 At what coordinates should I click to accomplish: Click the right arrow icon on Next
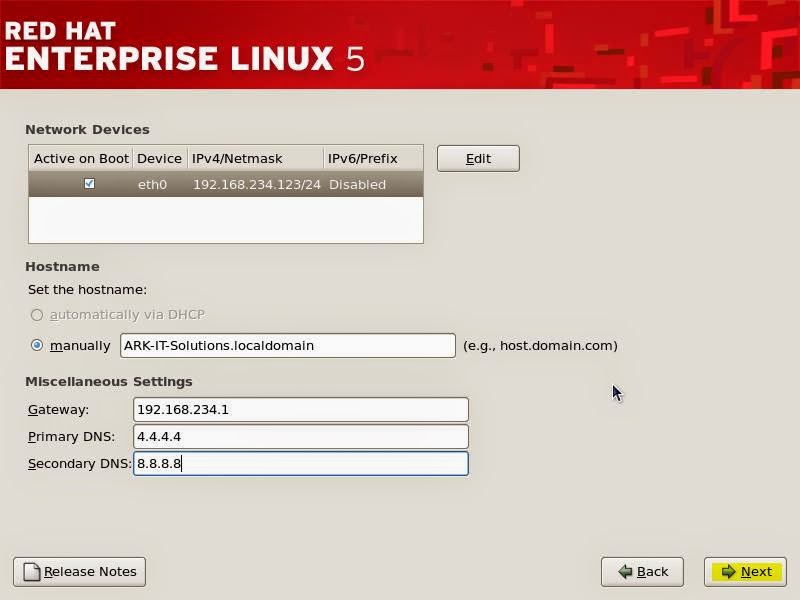729,571
